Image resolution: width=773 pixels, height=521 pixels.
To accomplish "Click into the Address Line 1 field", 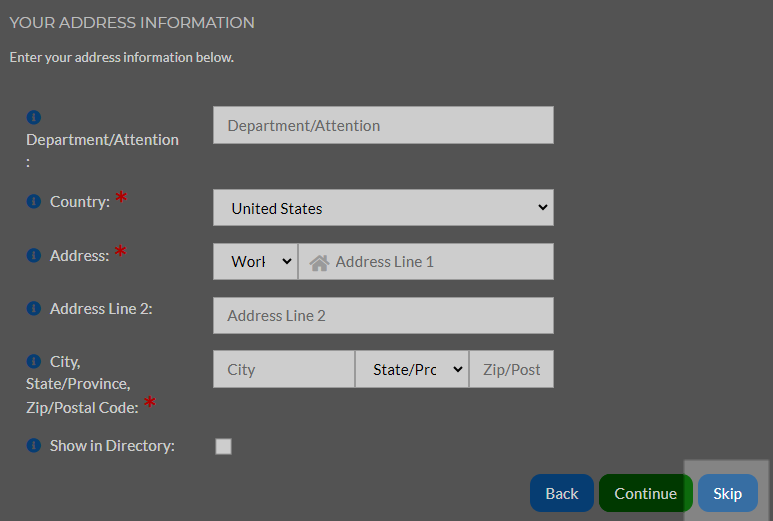I will point(426,261).
